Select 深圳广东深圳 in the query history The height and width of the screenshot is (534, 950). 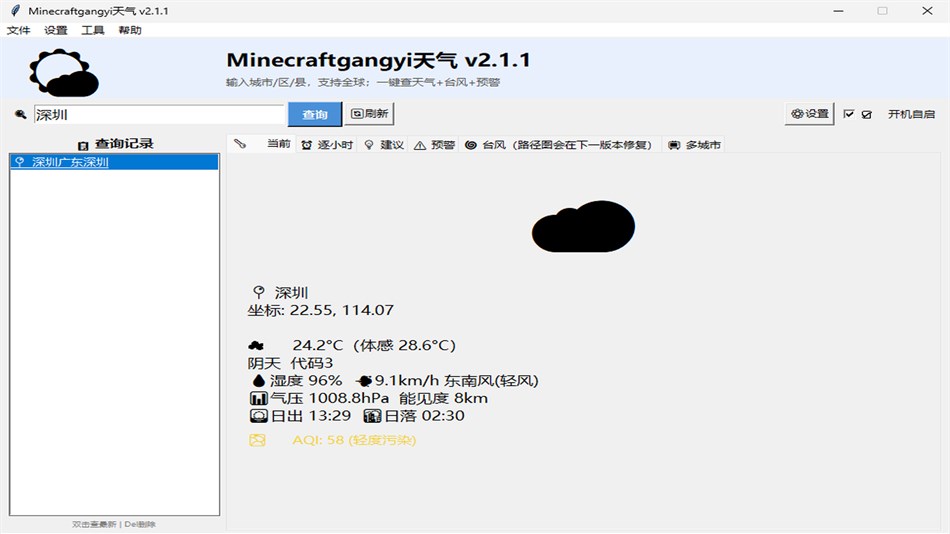(115, 162)
